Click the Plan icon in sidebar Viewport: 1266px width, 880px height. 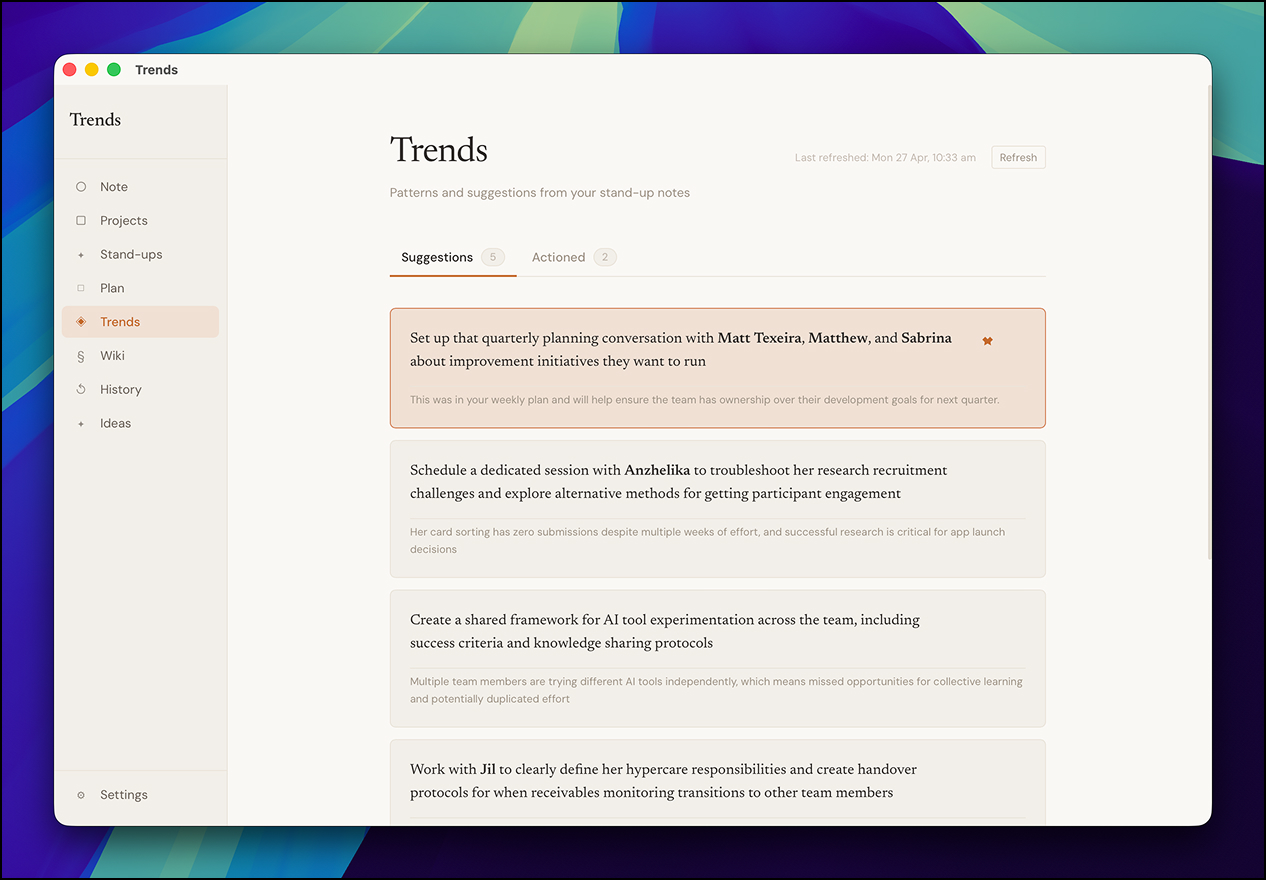81,288
